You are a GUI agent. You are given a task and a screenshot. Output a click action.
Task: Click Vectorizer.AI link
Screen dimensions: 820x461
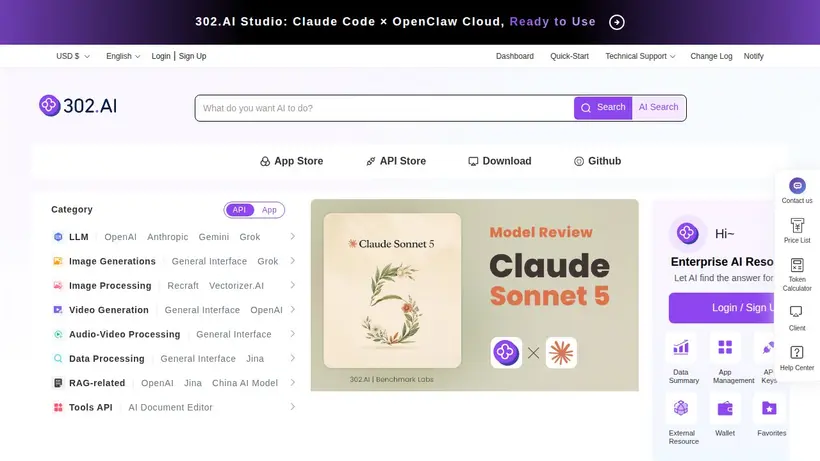pyautogui.click(x=236, y=285)
